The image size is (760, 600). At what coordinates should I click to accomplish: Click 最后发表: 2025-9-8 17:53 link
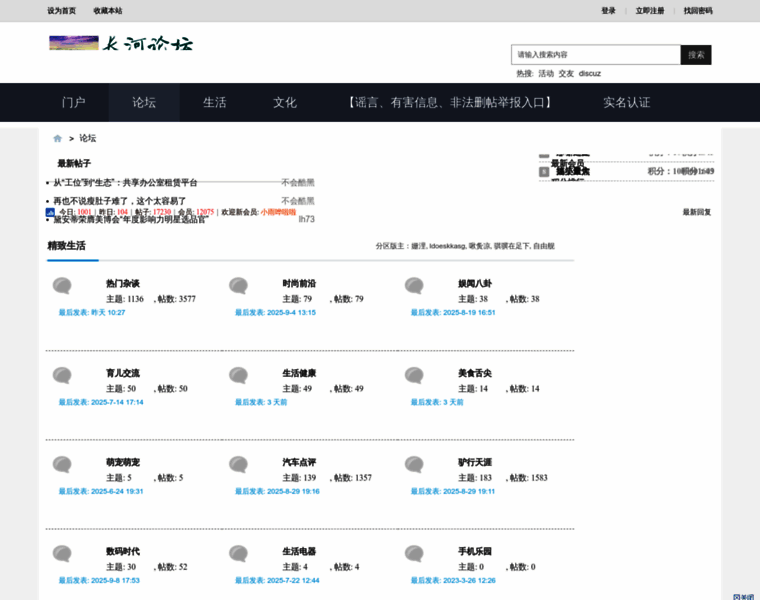pos(99,581)
